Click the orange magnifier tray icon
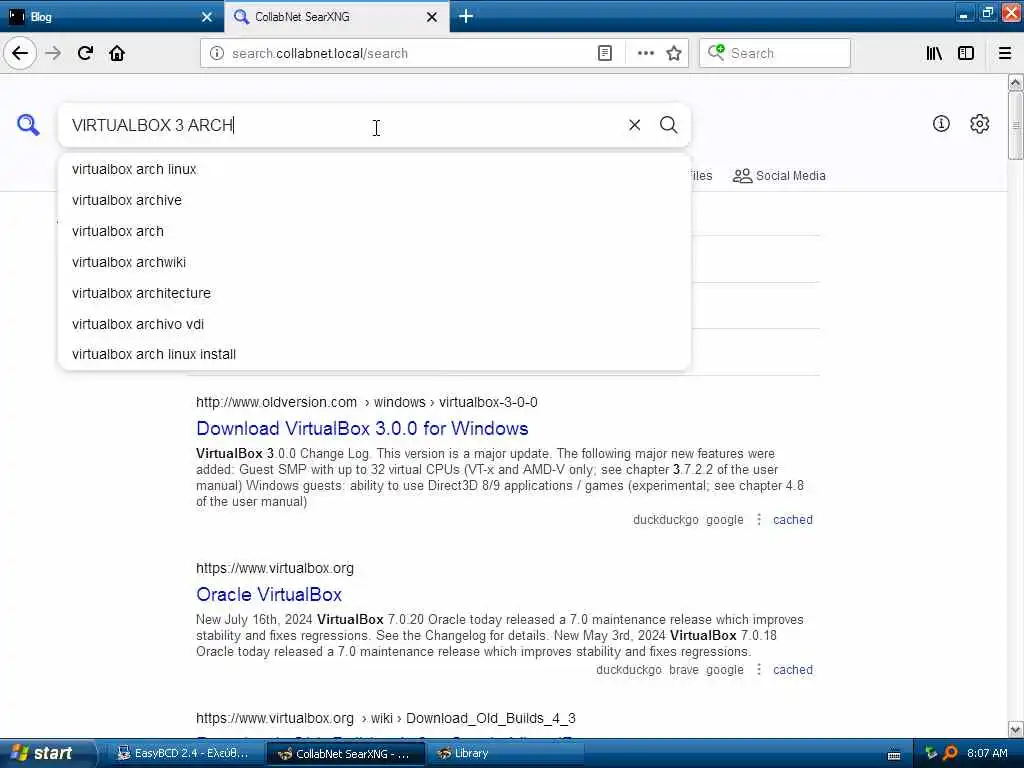Viewport: 1024px width, 768px height. pyautogui.click(x=950, y=754)
